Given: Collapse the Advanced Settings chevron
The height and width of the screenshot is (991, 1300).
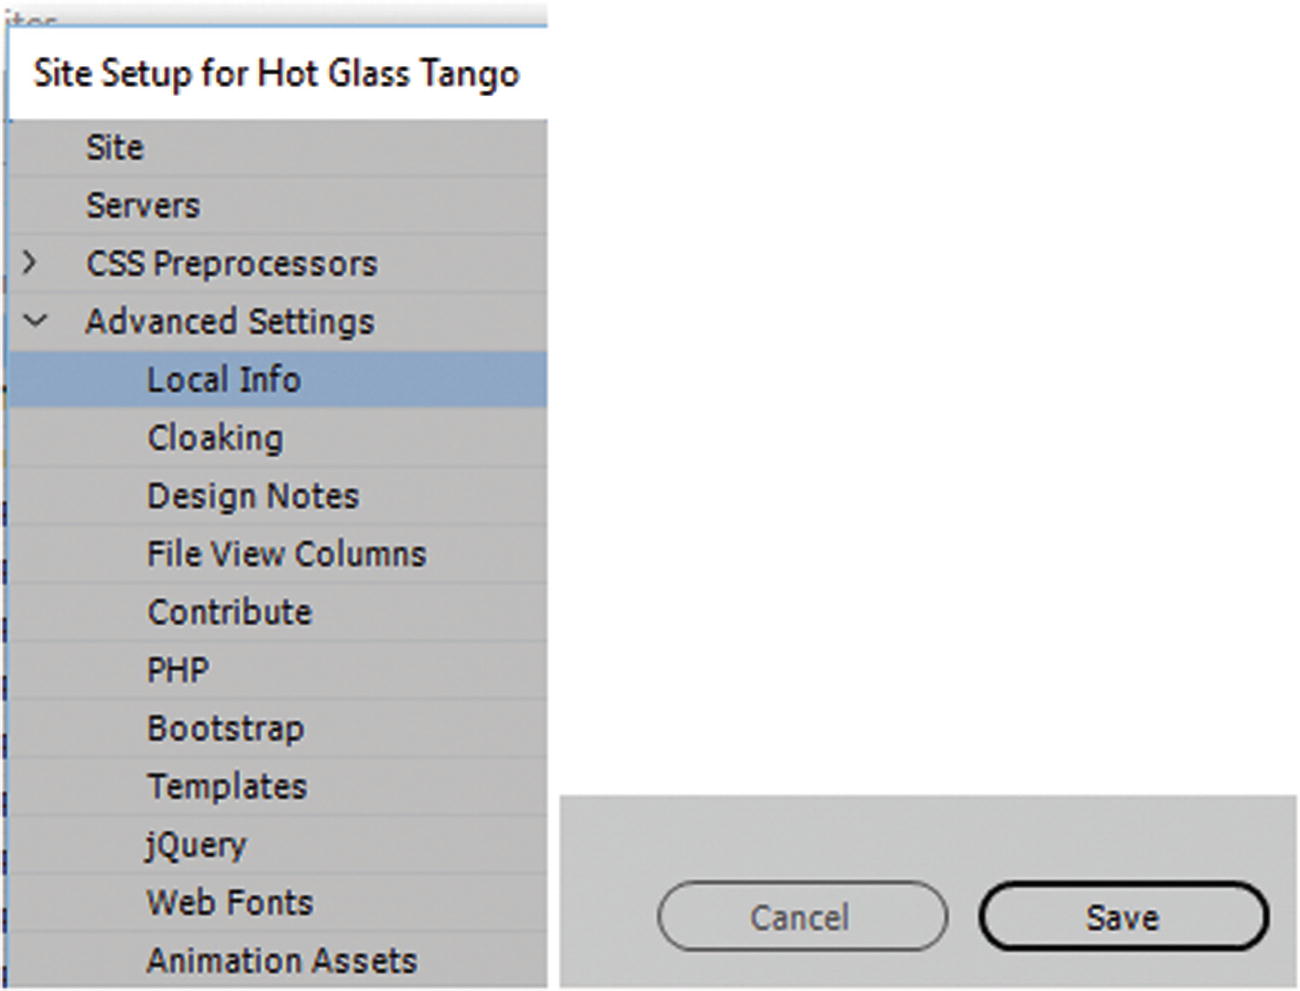Looking at the screenshot, I should [35, 321].
